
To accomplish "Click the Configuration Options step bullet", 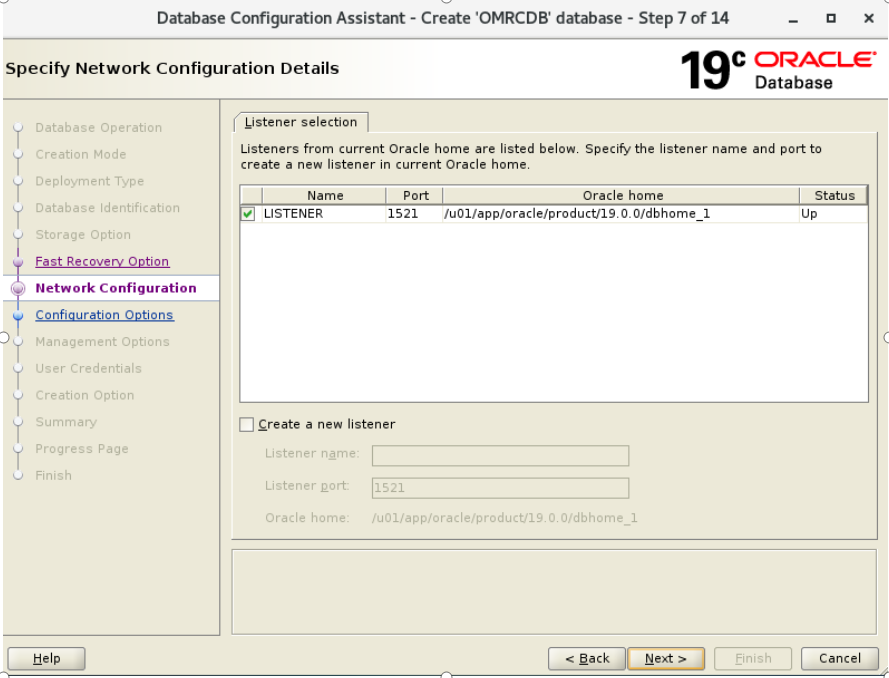I will tap(18, 315).
